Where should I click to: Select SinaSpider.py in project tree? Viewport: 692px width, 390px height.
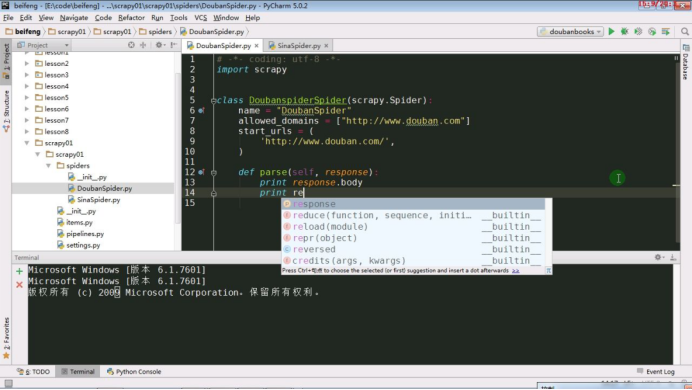(94, 200)
